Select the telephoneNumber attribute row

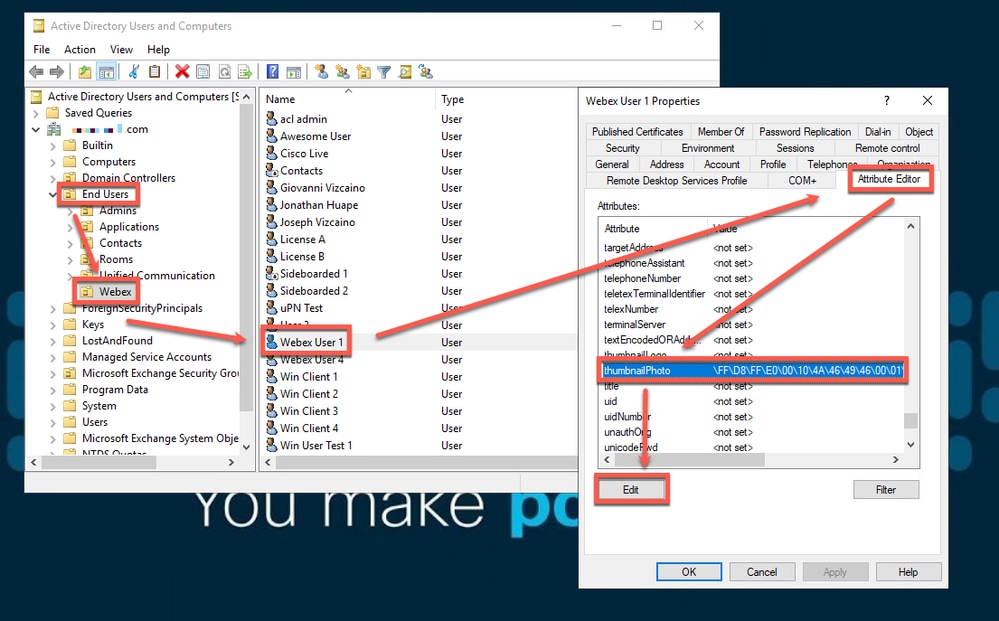752,278
